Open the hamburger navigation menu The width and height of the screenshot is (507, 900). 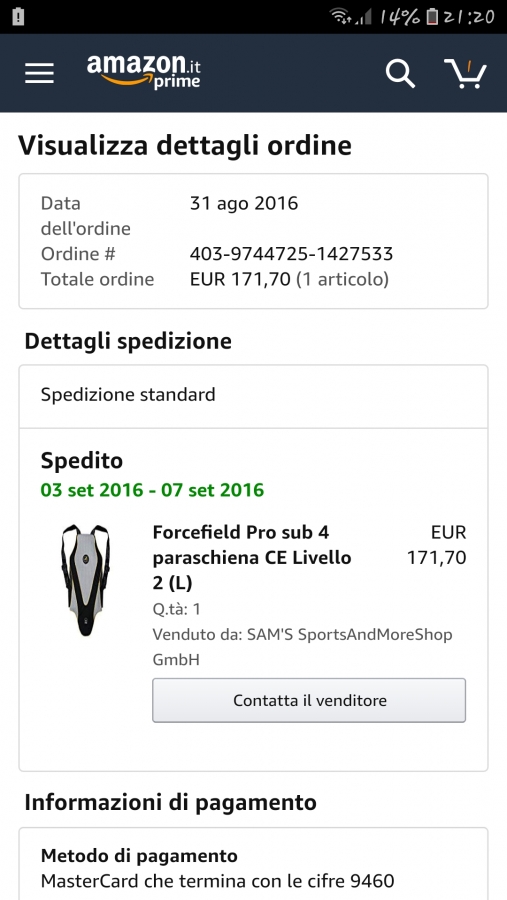pyautogui.click(x=39, y=73)
